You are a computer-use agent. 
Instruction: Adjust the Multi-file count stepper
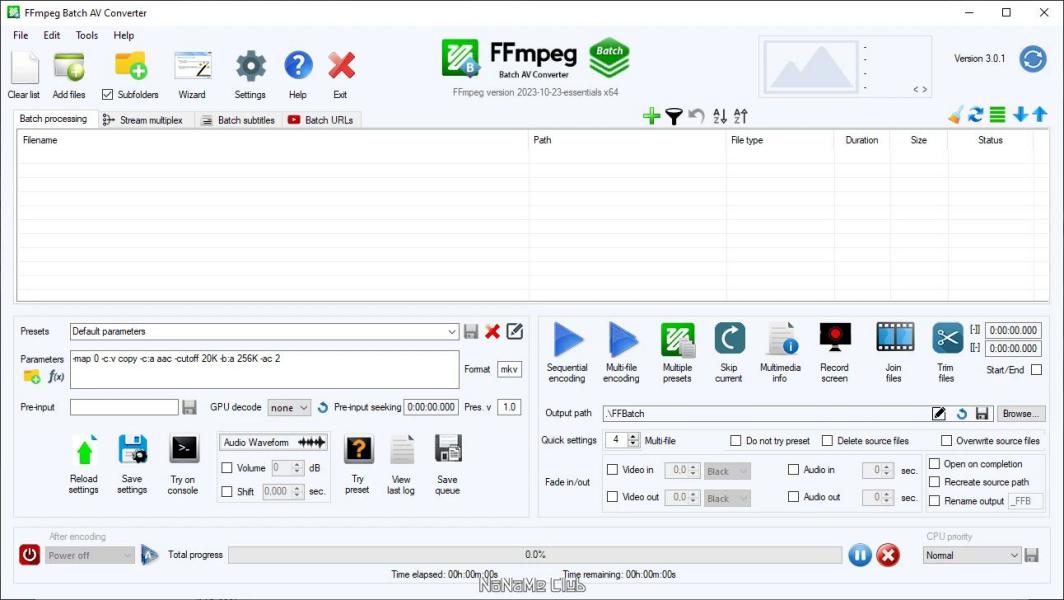pyautogui.click(x=633, y=440)
